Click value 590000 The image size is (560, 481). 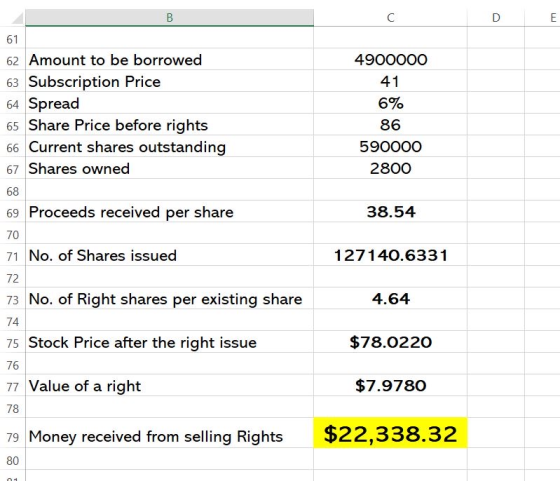(x=390, y=147)
